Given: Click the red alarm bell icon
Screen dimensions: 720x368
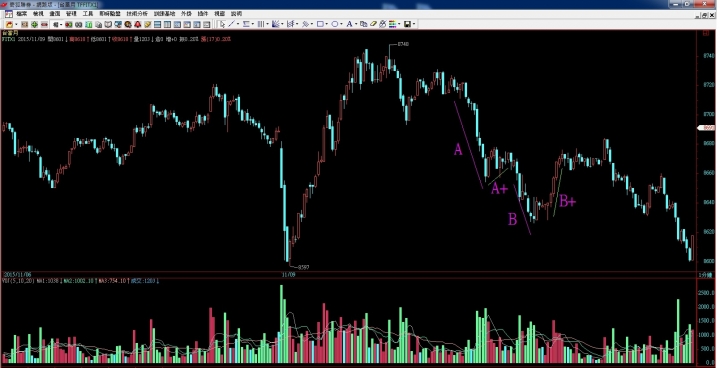Looking at the screenshot, I should [x=138, y=24].
